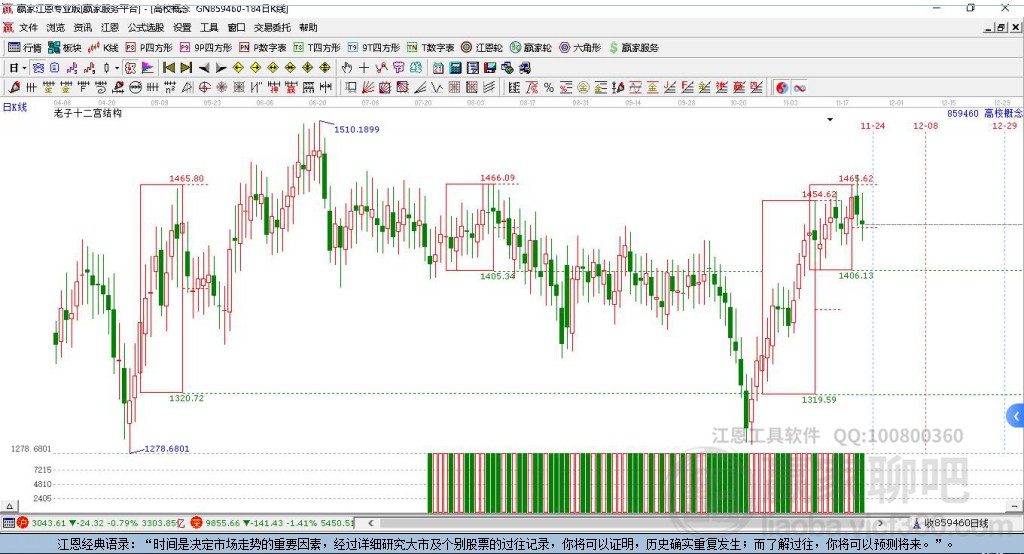
Task: Select the red Gann fan lines tool
Action: 368,88
